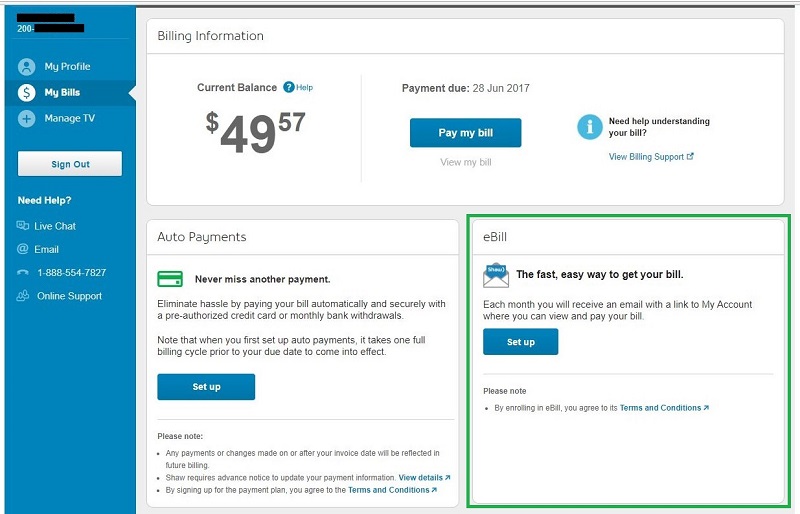
Task: Click the green credit card icon
Action: click(170, 279)
